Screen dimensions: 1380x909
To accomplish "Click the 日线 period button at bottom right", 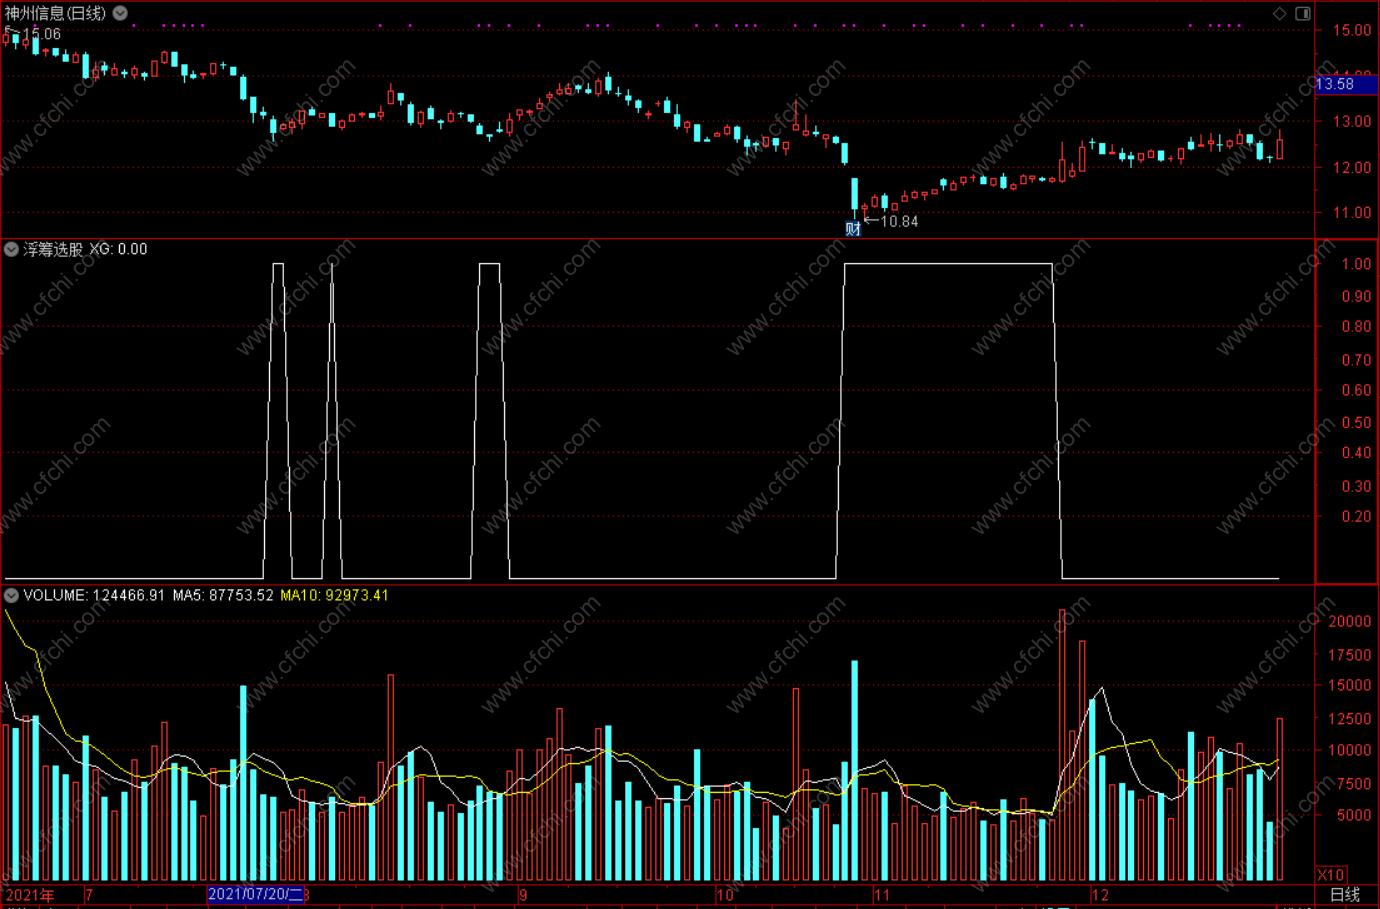I will (1345, 894).
